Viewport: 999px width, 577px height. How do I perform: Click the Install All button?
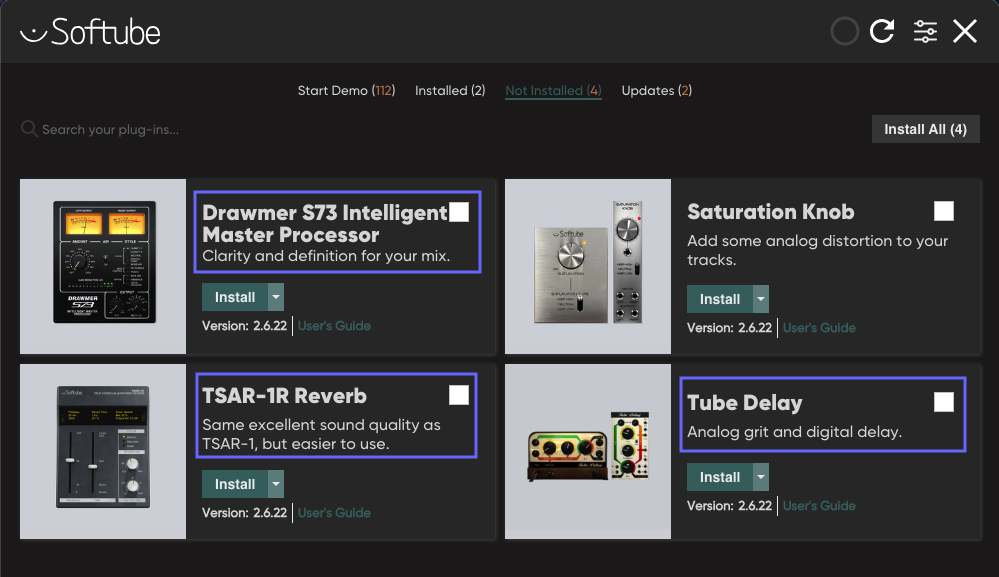(x=925, y=128)
